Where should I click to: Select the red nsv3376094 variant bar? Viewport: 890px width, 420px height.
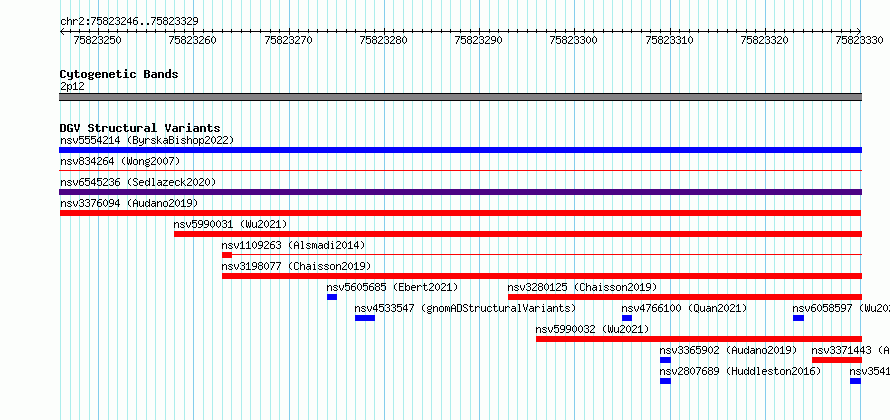[461, 213]
